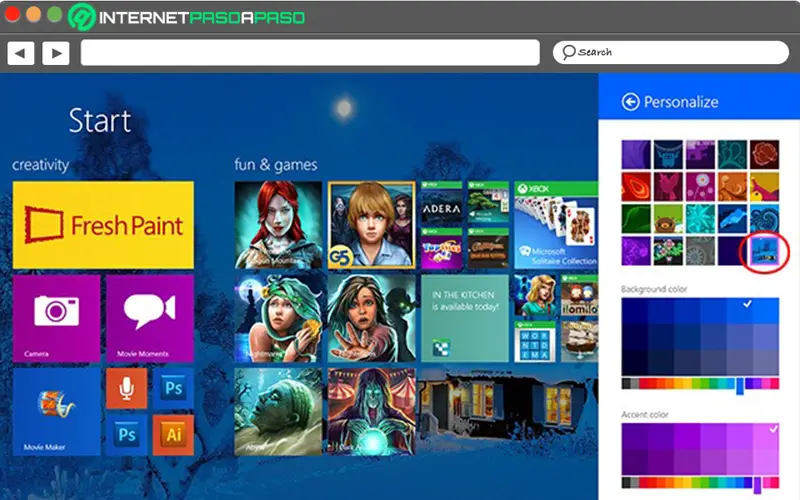Screen dimensions: 800x500
Task: Select the yellow bird on red pattern
Action: pos(765,187)
